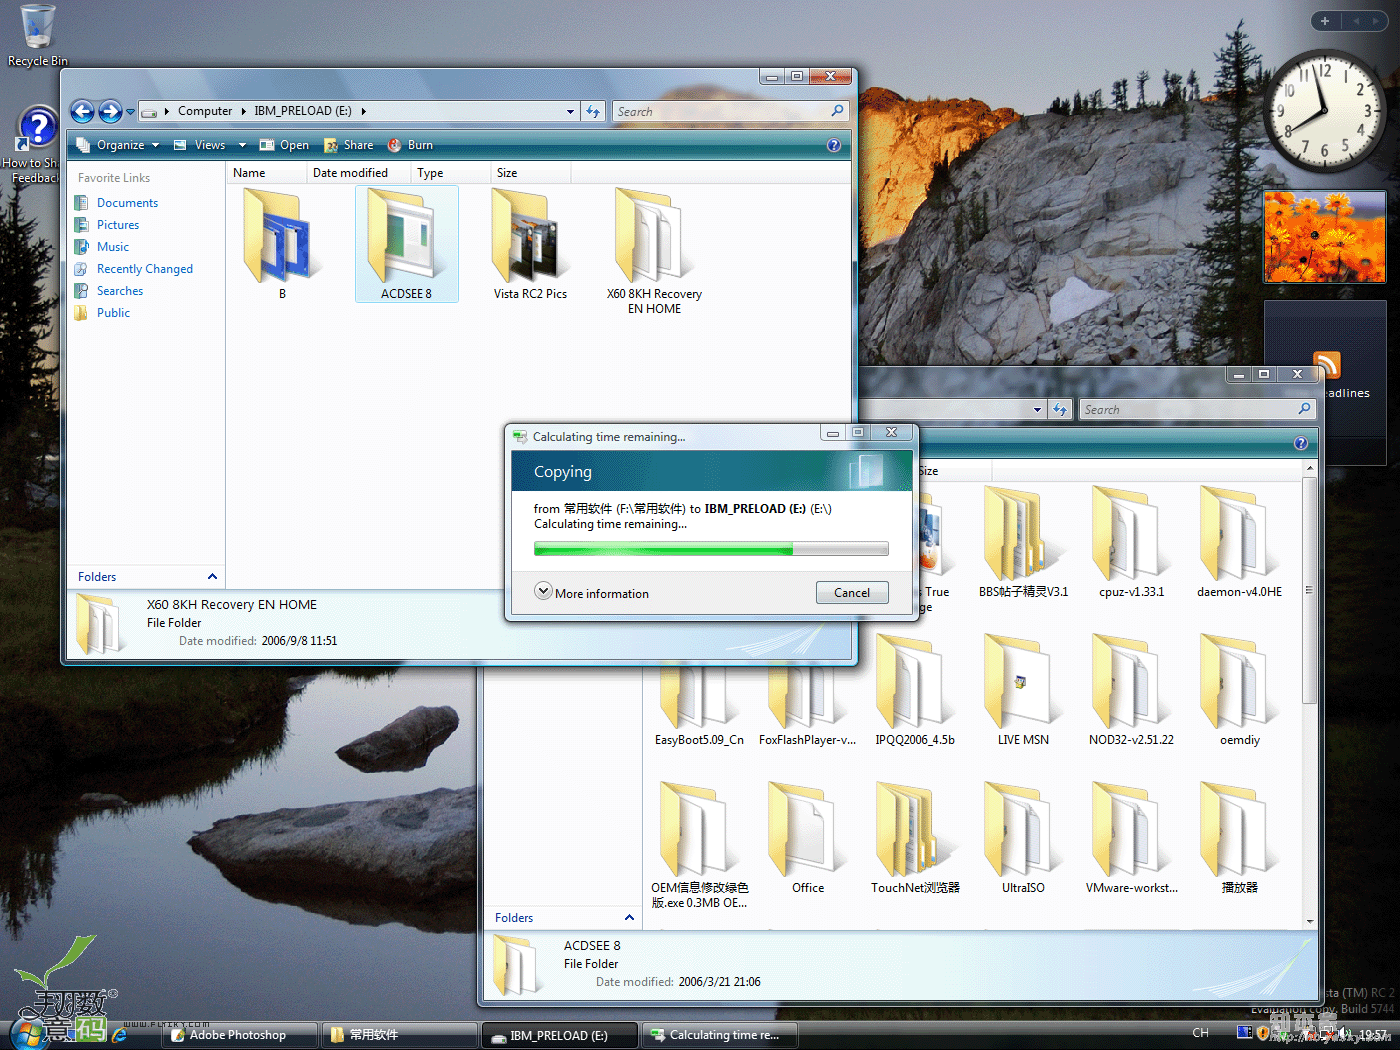The image size is (1400, 1050).
Task: Select the BBS帖子精灵V3.1 folder
Action: (1023, 542)
